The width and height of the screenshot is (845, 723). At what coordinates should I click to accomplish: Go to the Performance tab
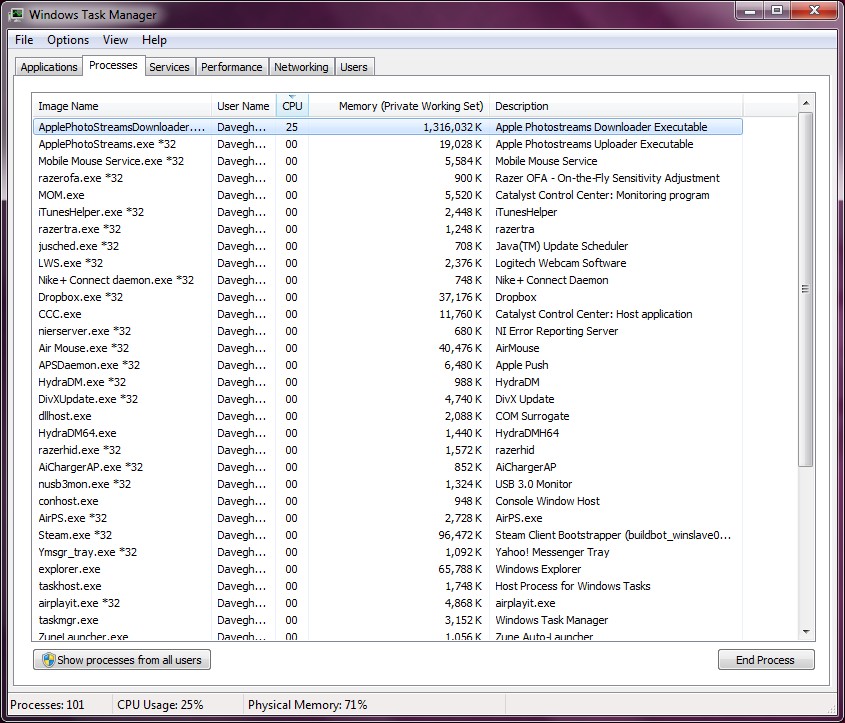(232, 67)
